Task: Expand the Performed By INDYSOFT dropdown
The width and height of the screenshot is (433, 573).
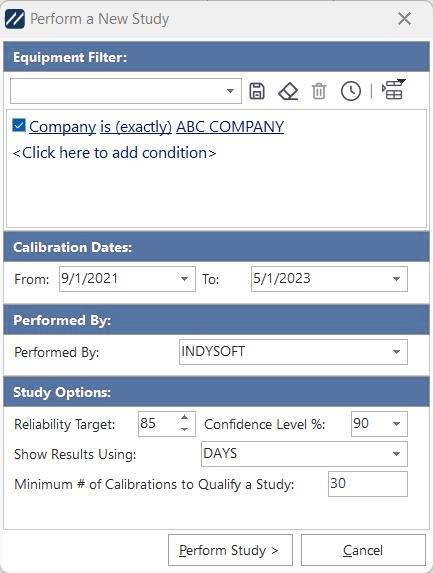Action: click(x=396, y=352)
